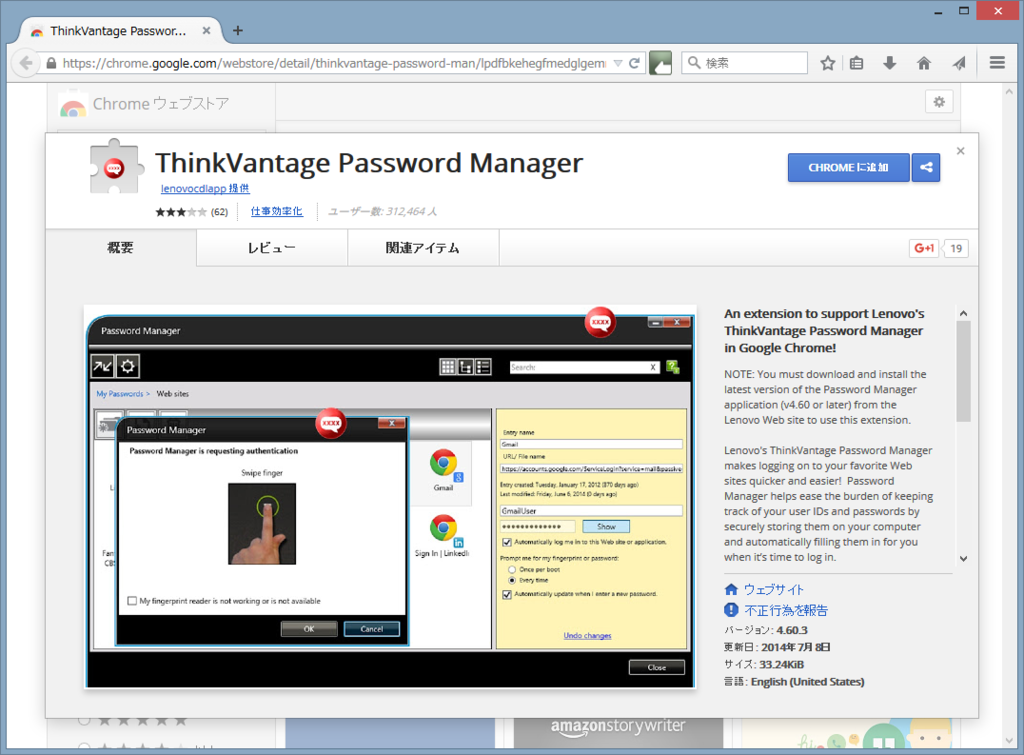Screen dimensions: 1024x755
Task: Click OK in authentication dialog screenshot
Action: click(x=309, y=629)
